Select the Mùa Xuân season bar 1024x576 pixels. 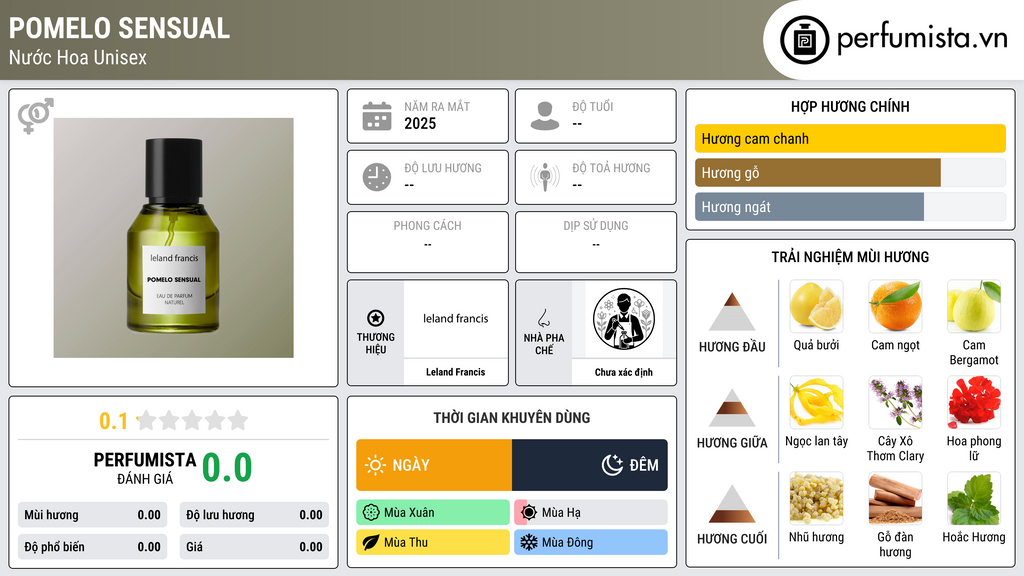(x=432, y=513)
